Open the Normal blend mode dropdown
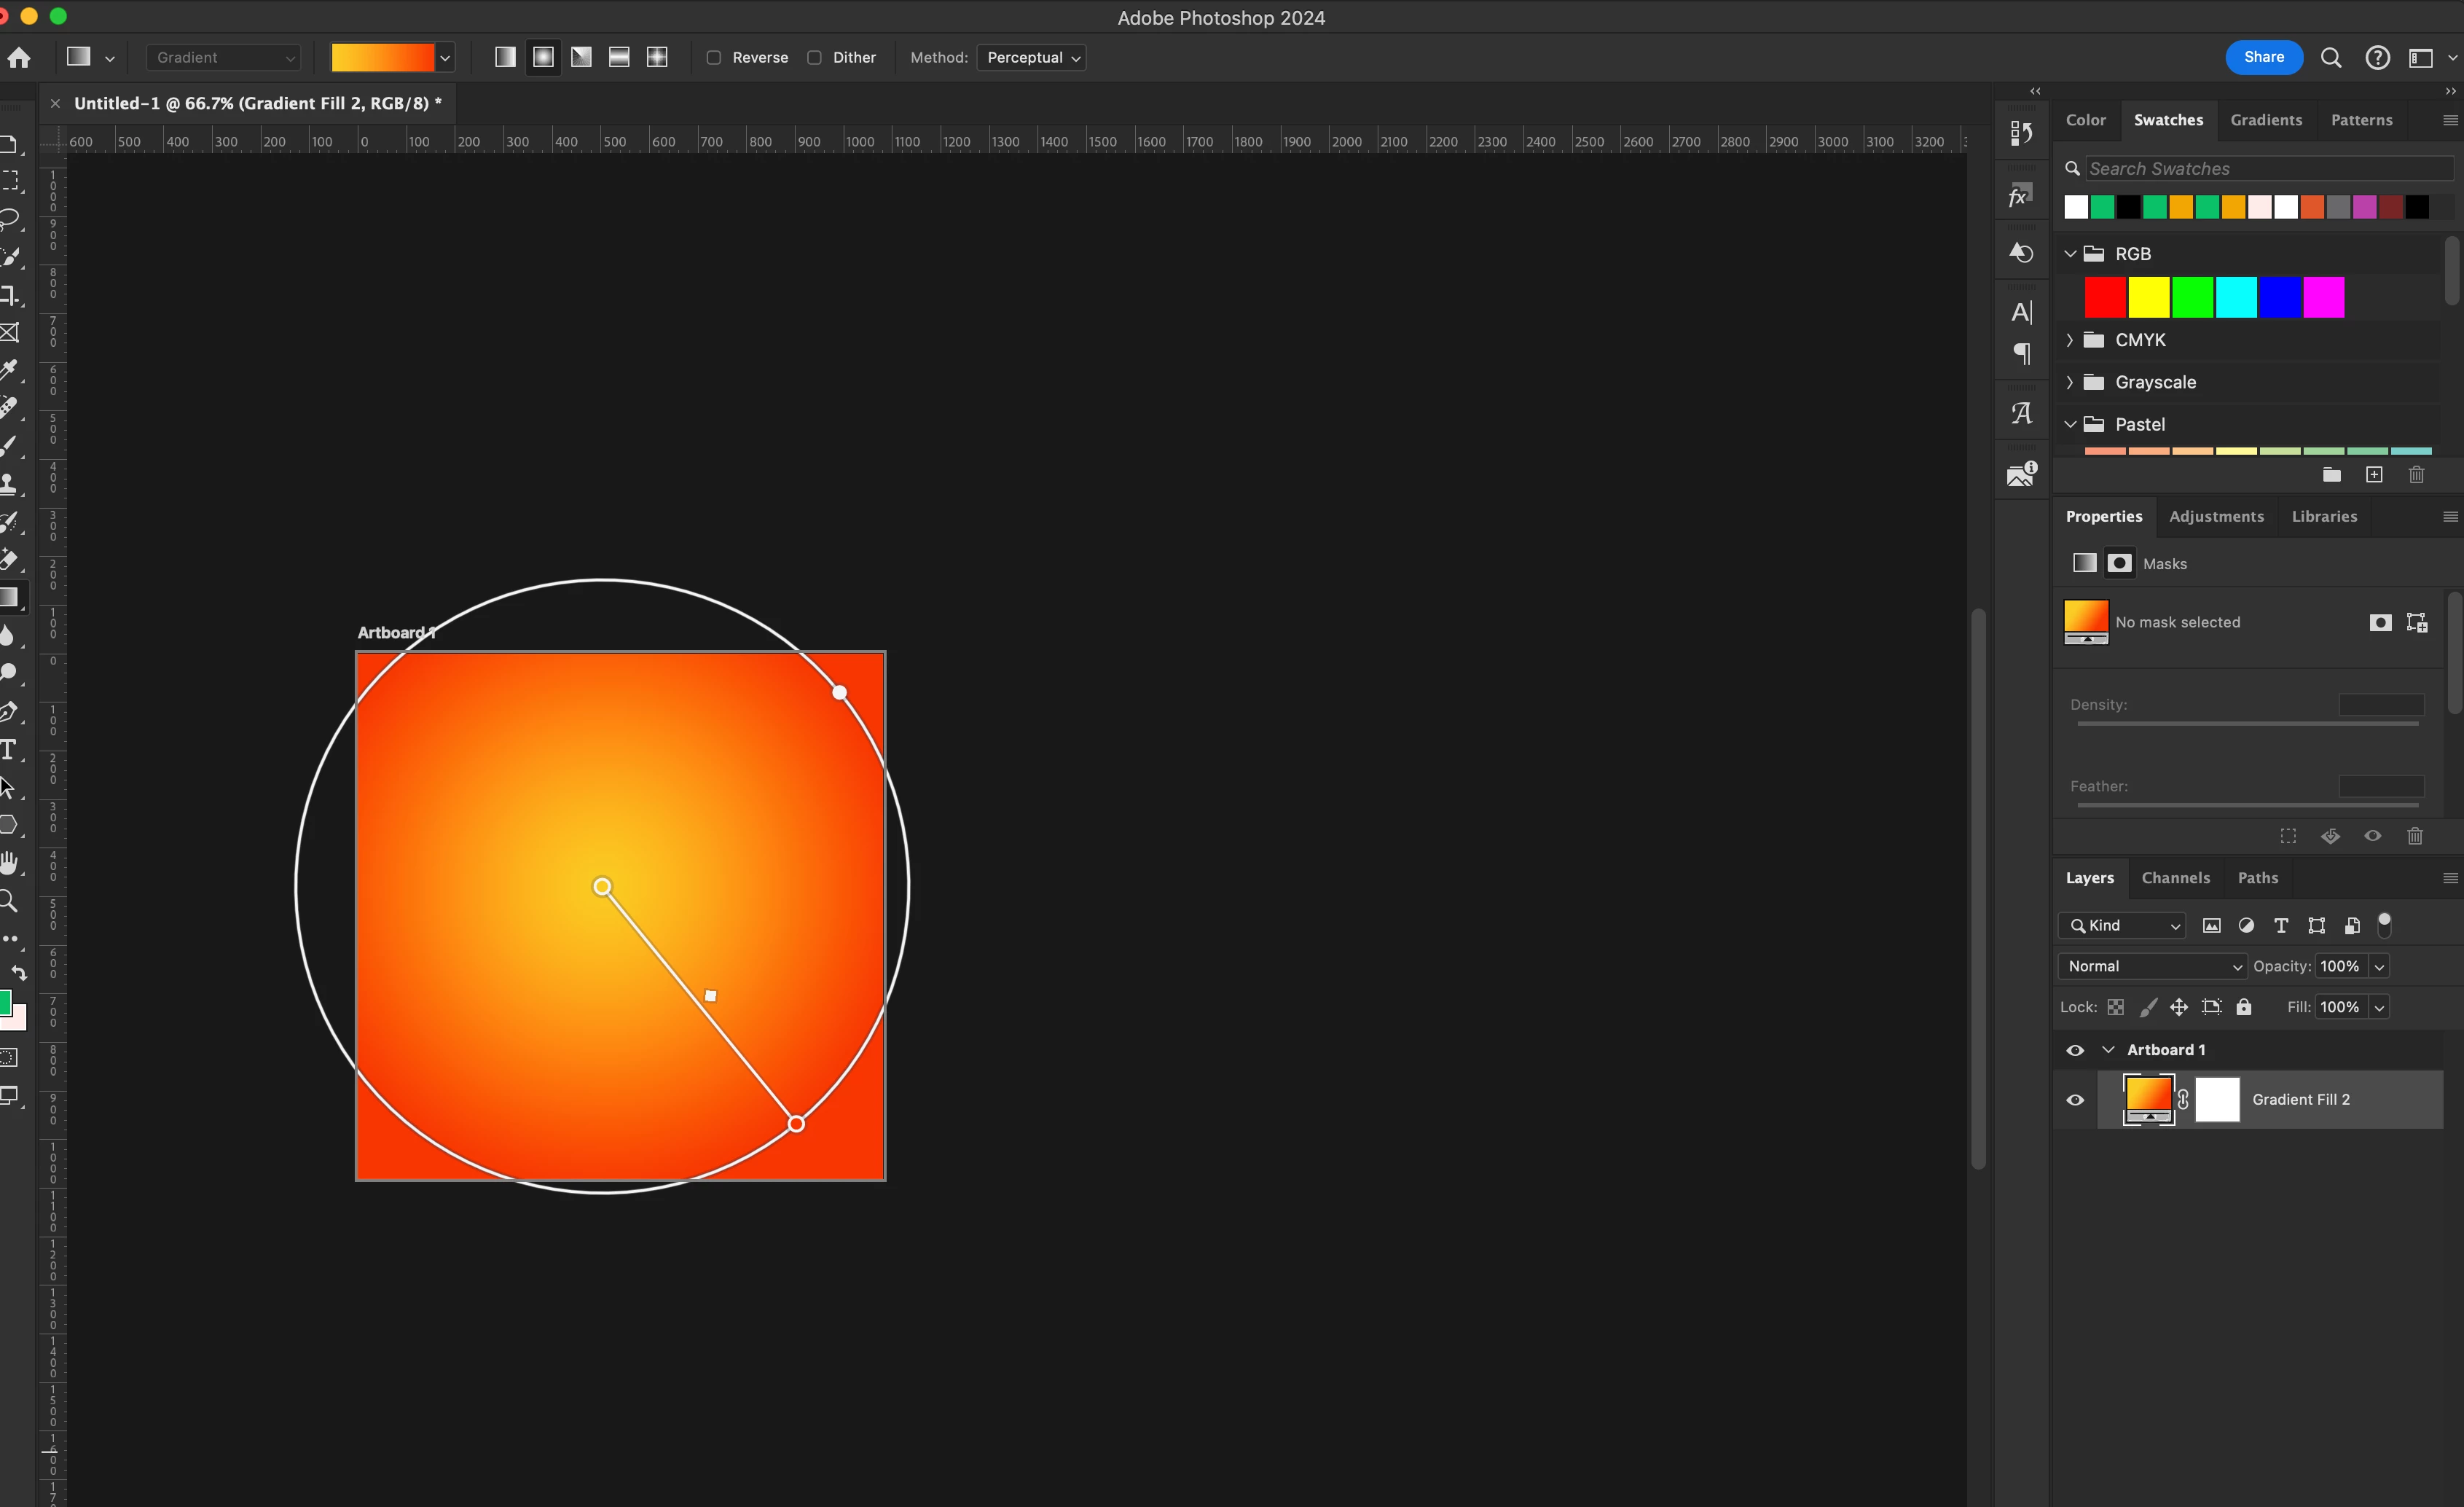 pyautogui.click(x=2153, y=966)
